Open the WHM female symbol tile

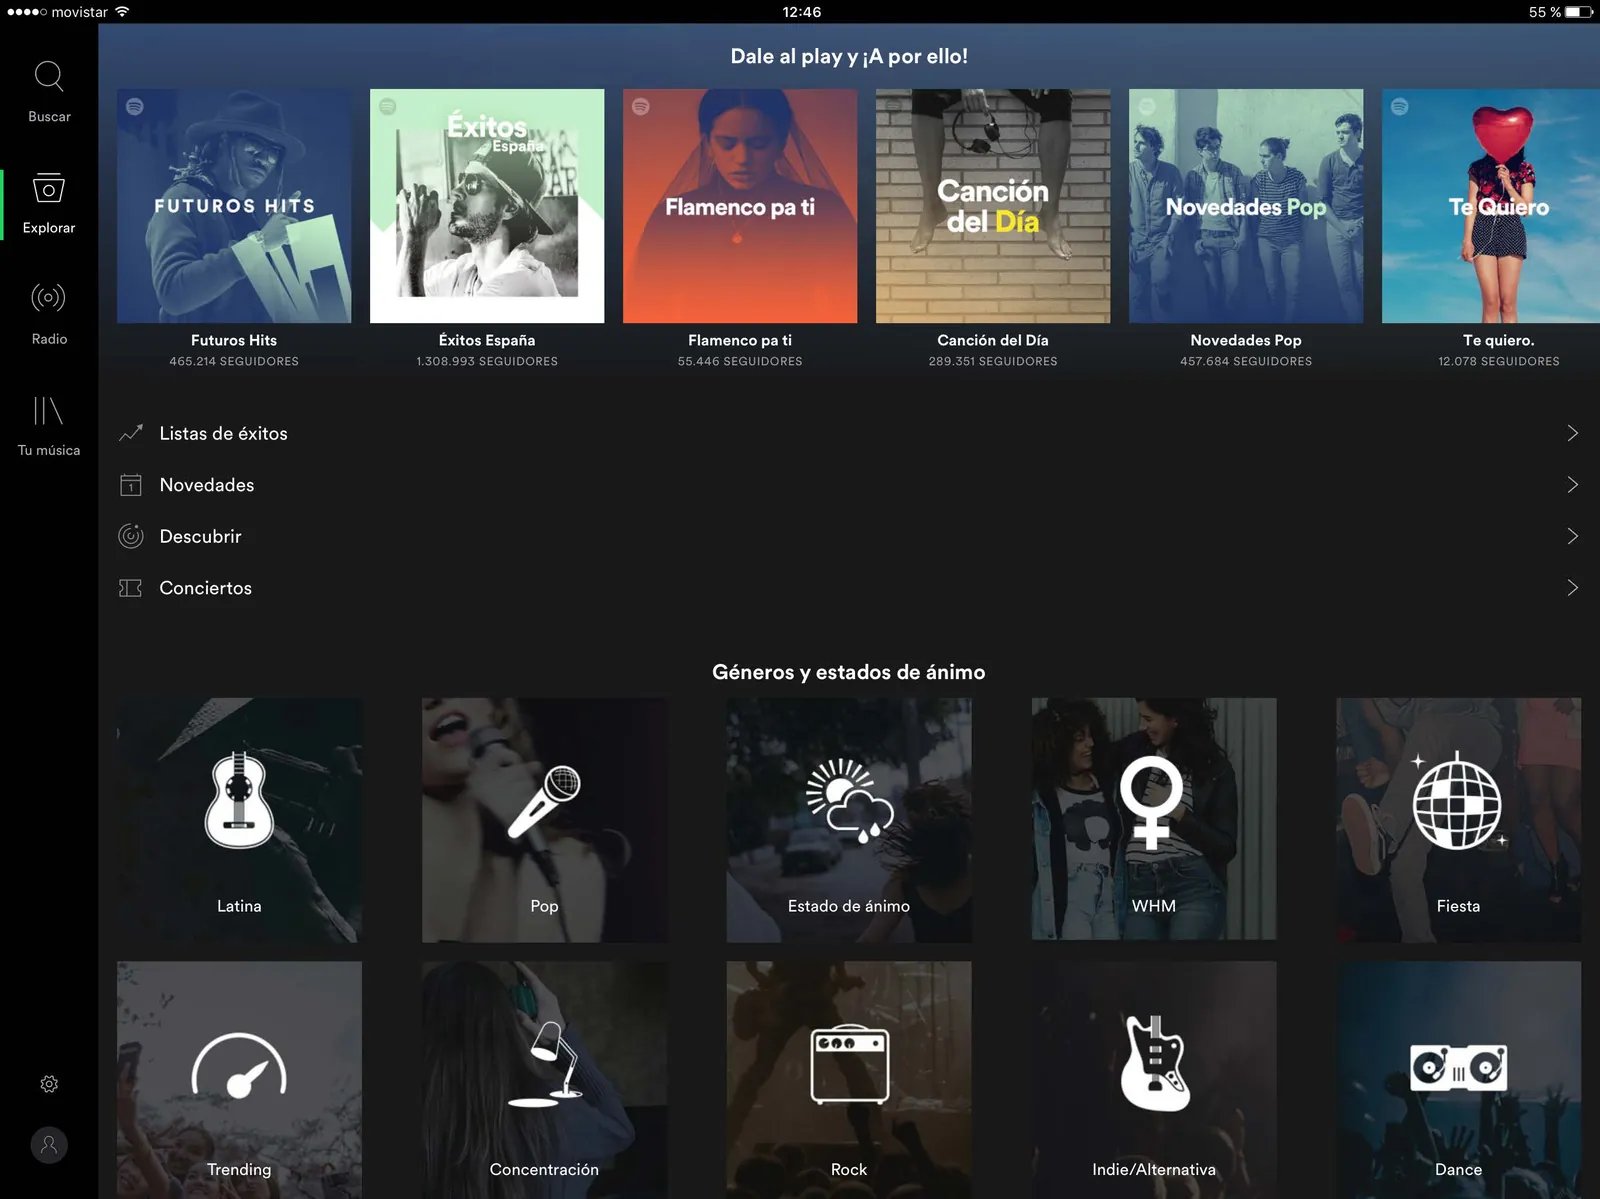[1154, 819]
